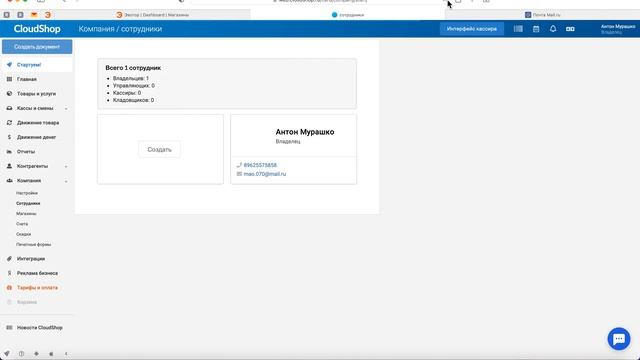Open Магазины submenu item
640x360 pixels.
pos(26,213)
